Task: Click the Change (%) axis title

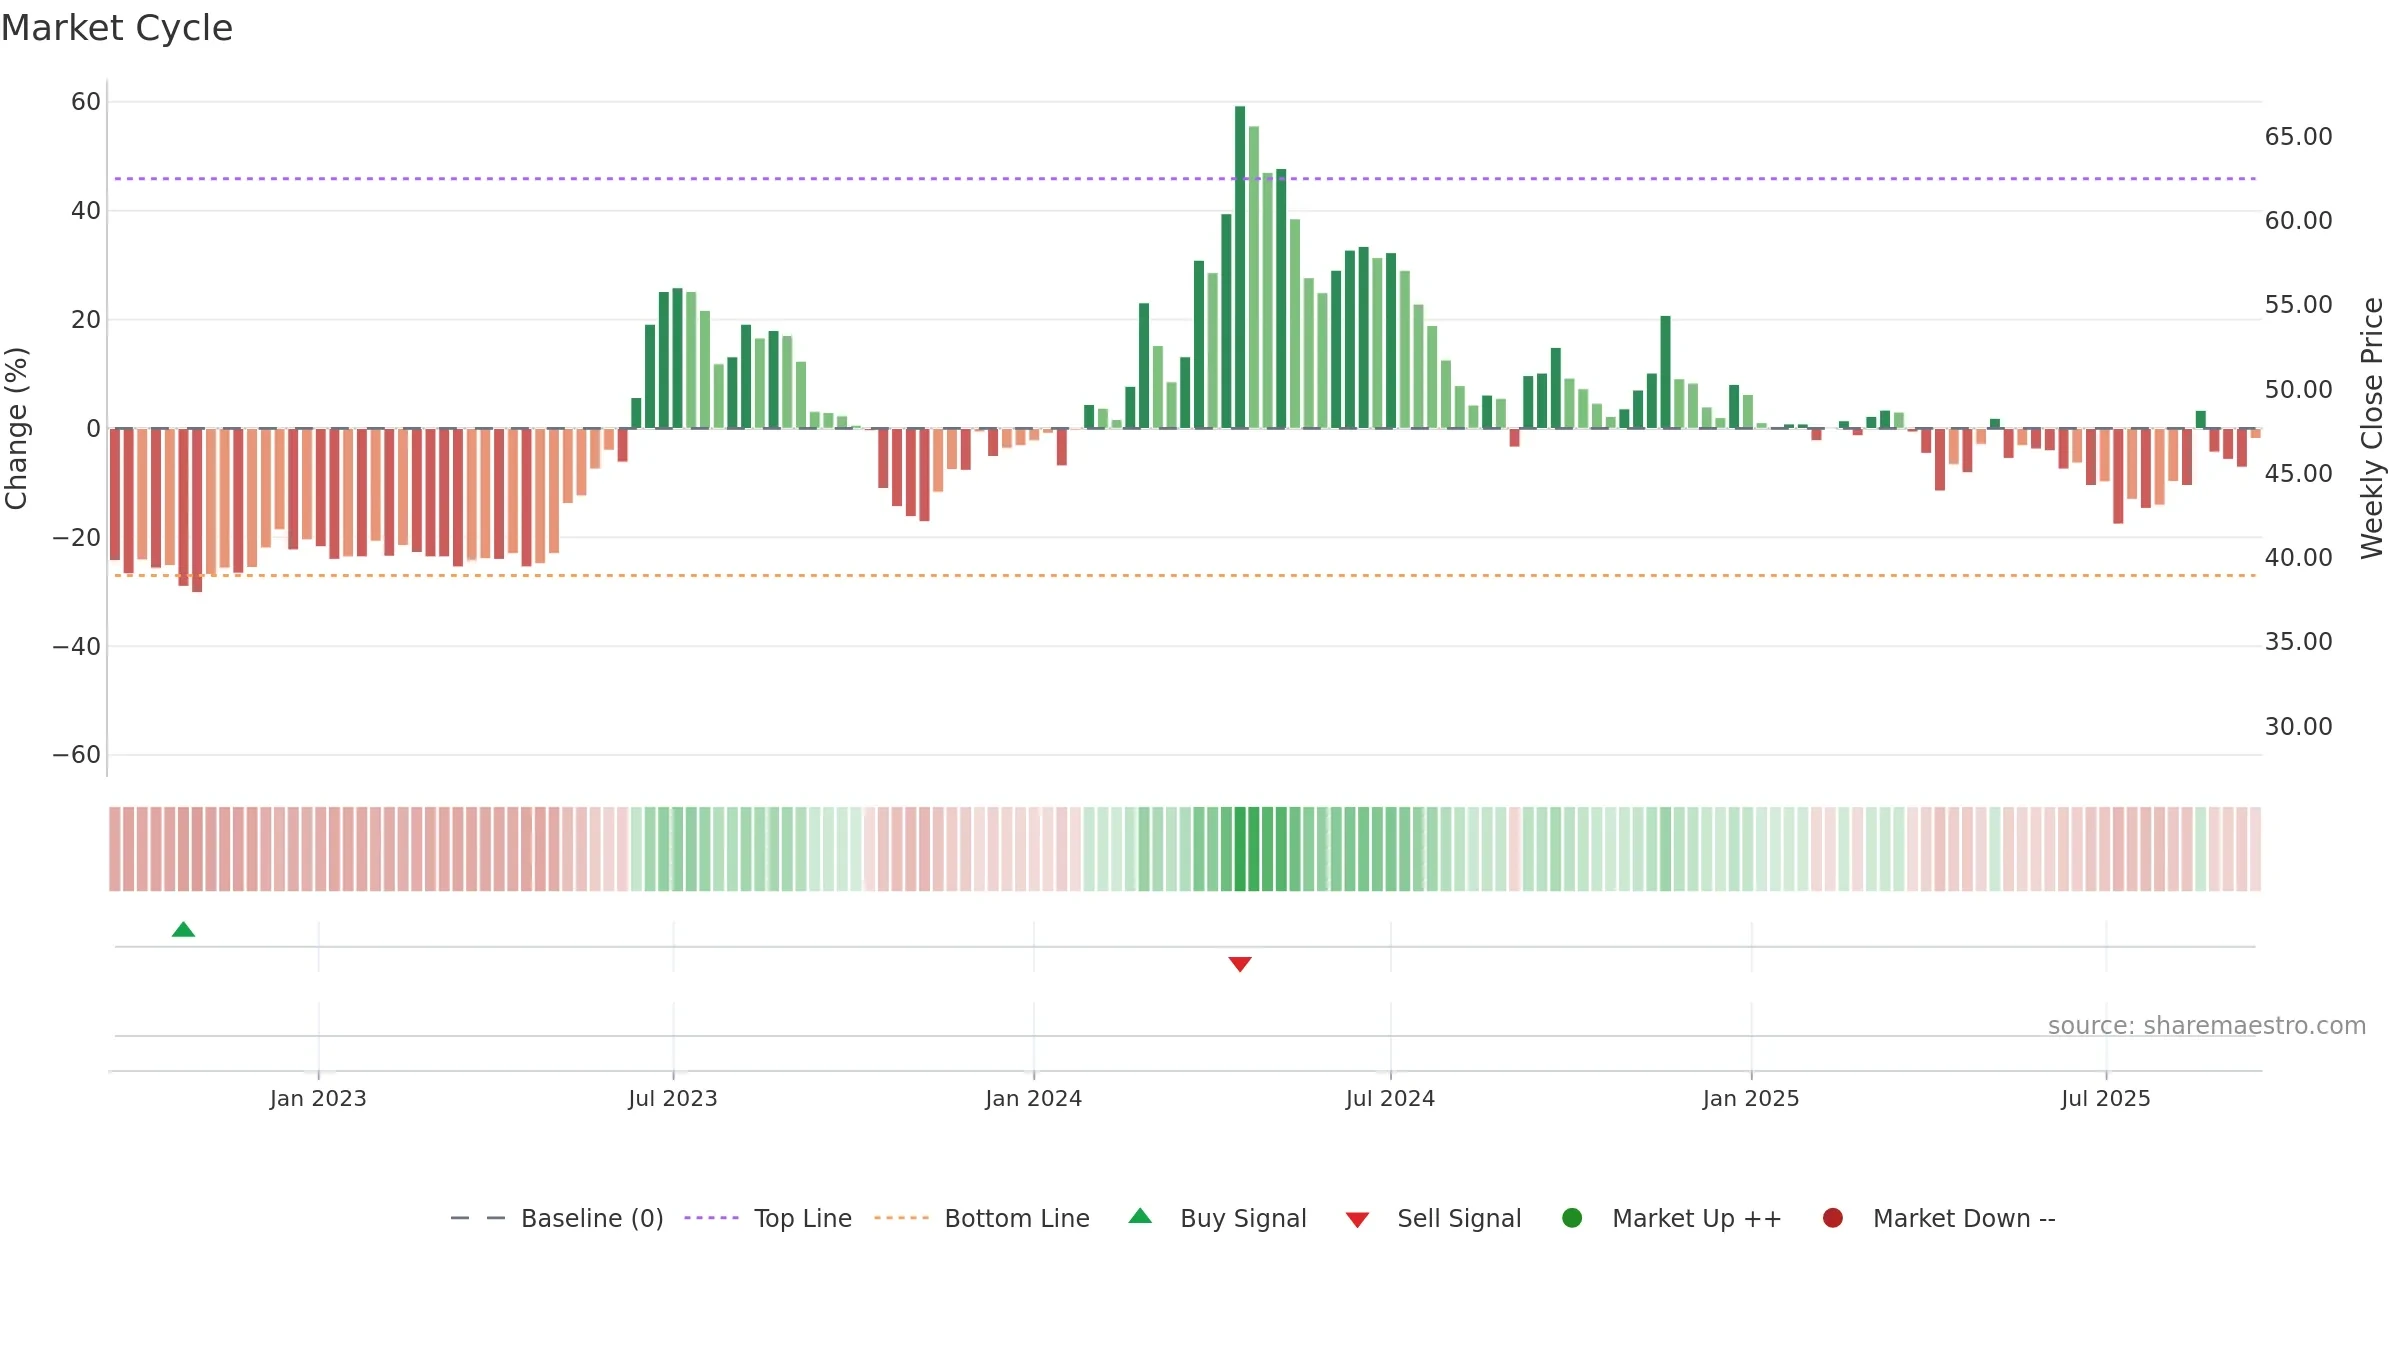Action: coord(16,428)
